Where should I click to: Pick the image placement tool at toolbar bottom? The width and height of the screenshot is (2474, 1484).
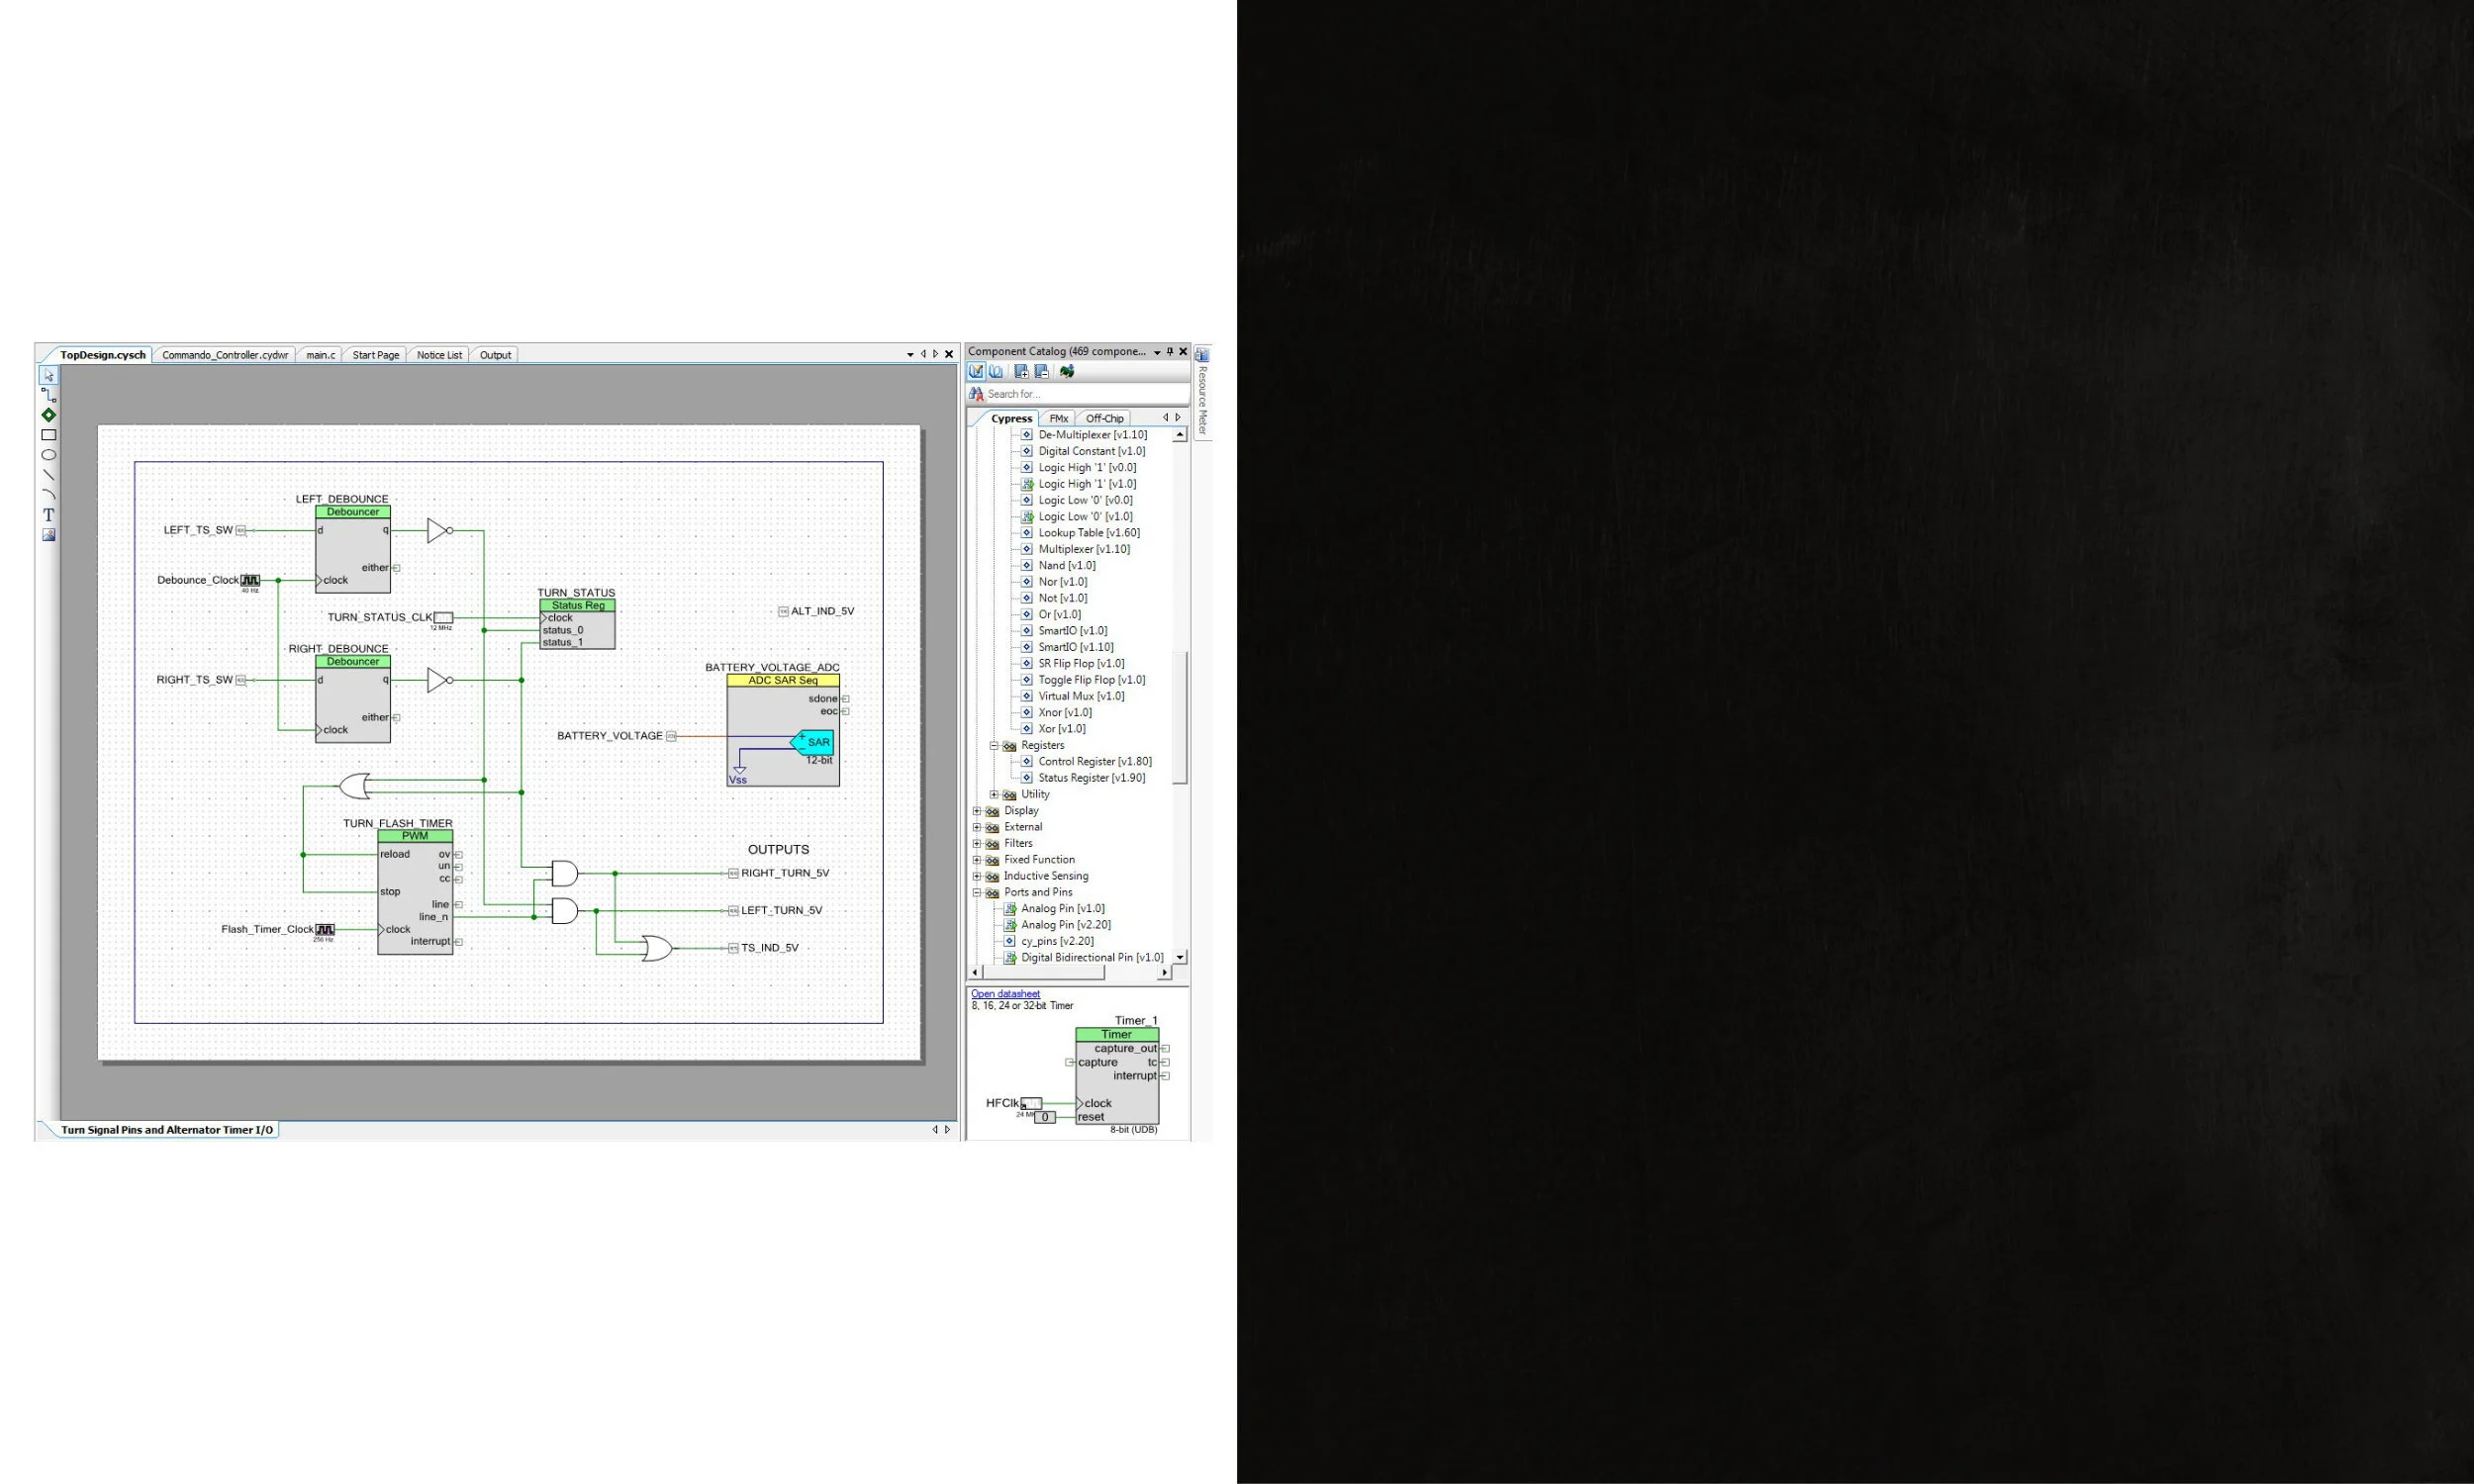(48, 535)
